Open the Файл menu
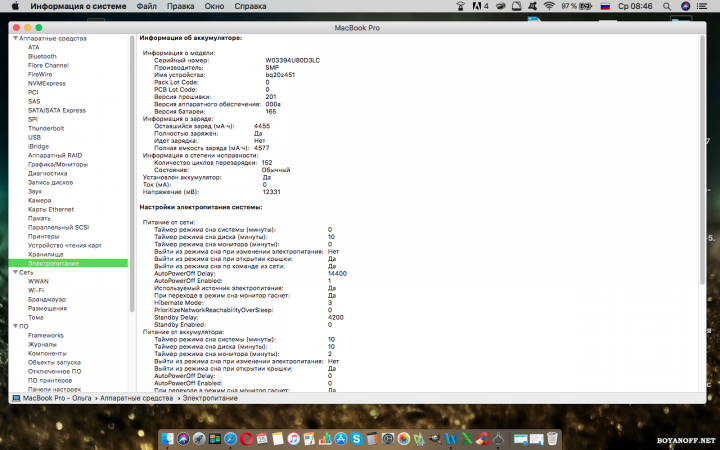This screenshot has height=450, width=720. coord(146,6)
